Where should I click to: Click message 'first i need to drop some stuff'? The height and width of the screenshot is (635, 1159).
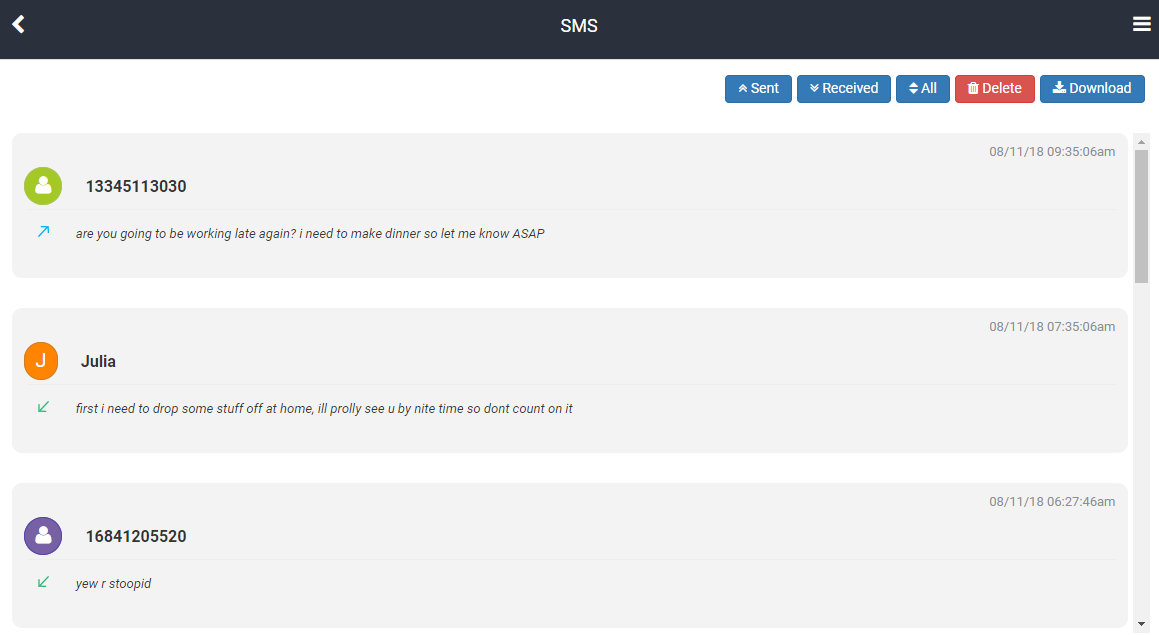[x=324, y=409]
